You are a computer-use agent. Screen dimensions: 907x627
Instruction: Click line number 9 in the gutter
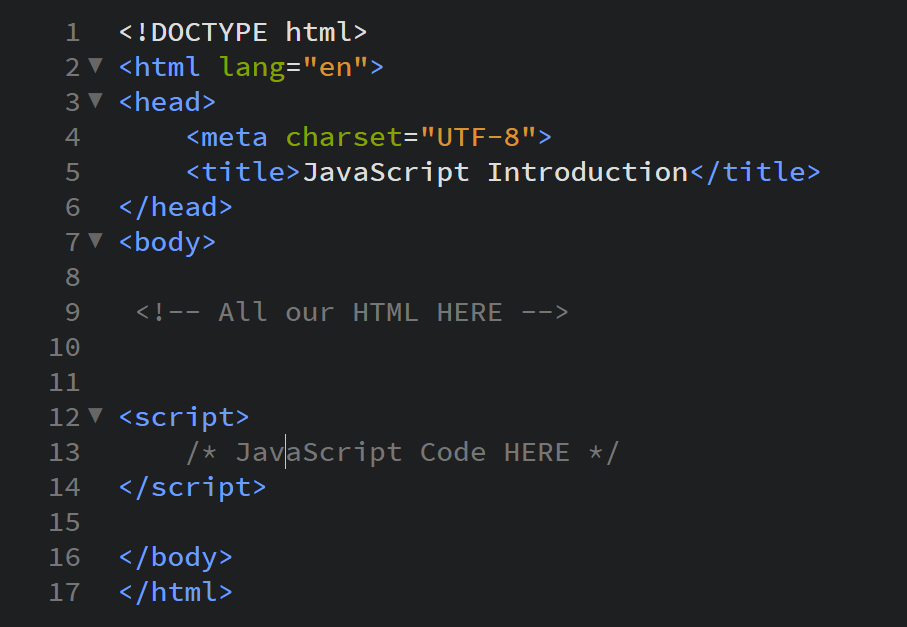point(72,312)
